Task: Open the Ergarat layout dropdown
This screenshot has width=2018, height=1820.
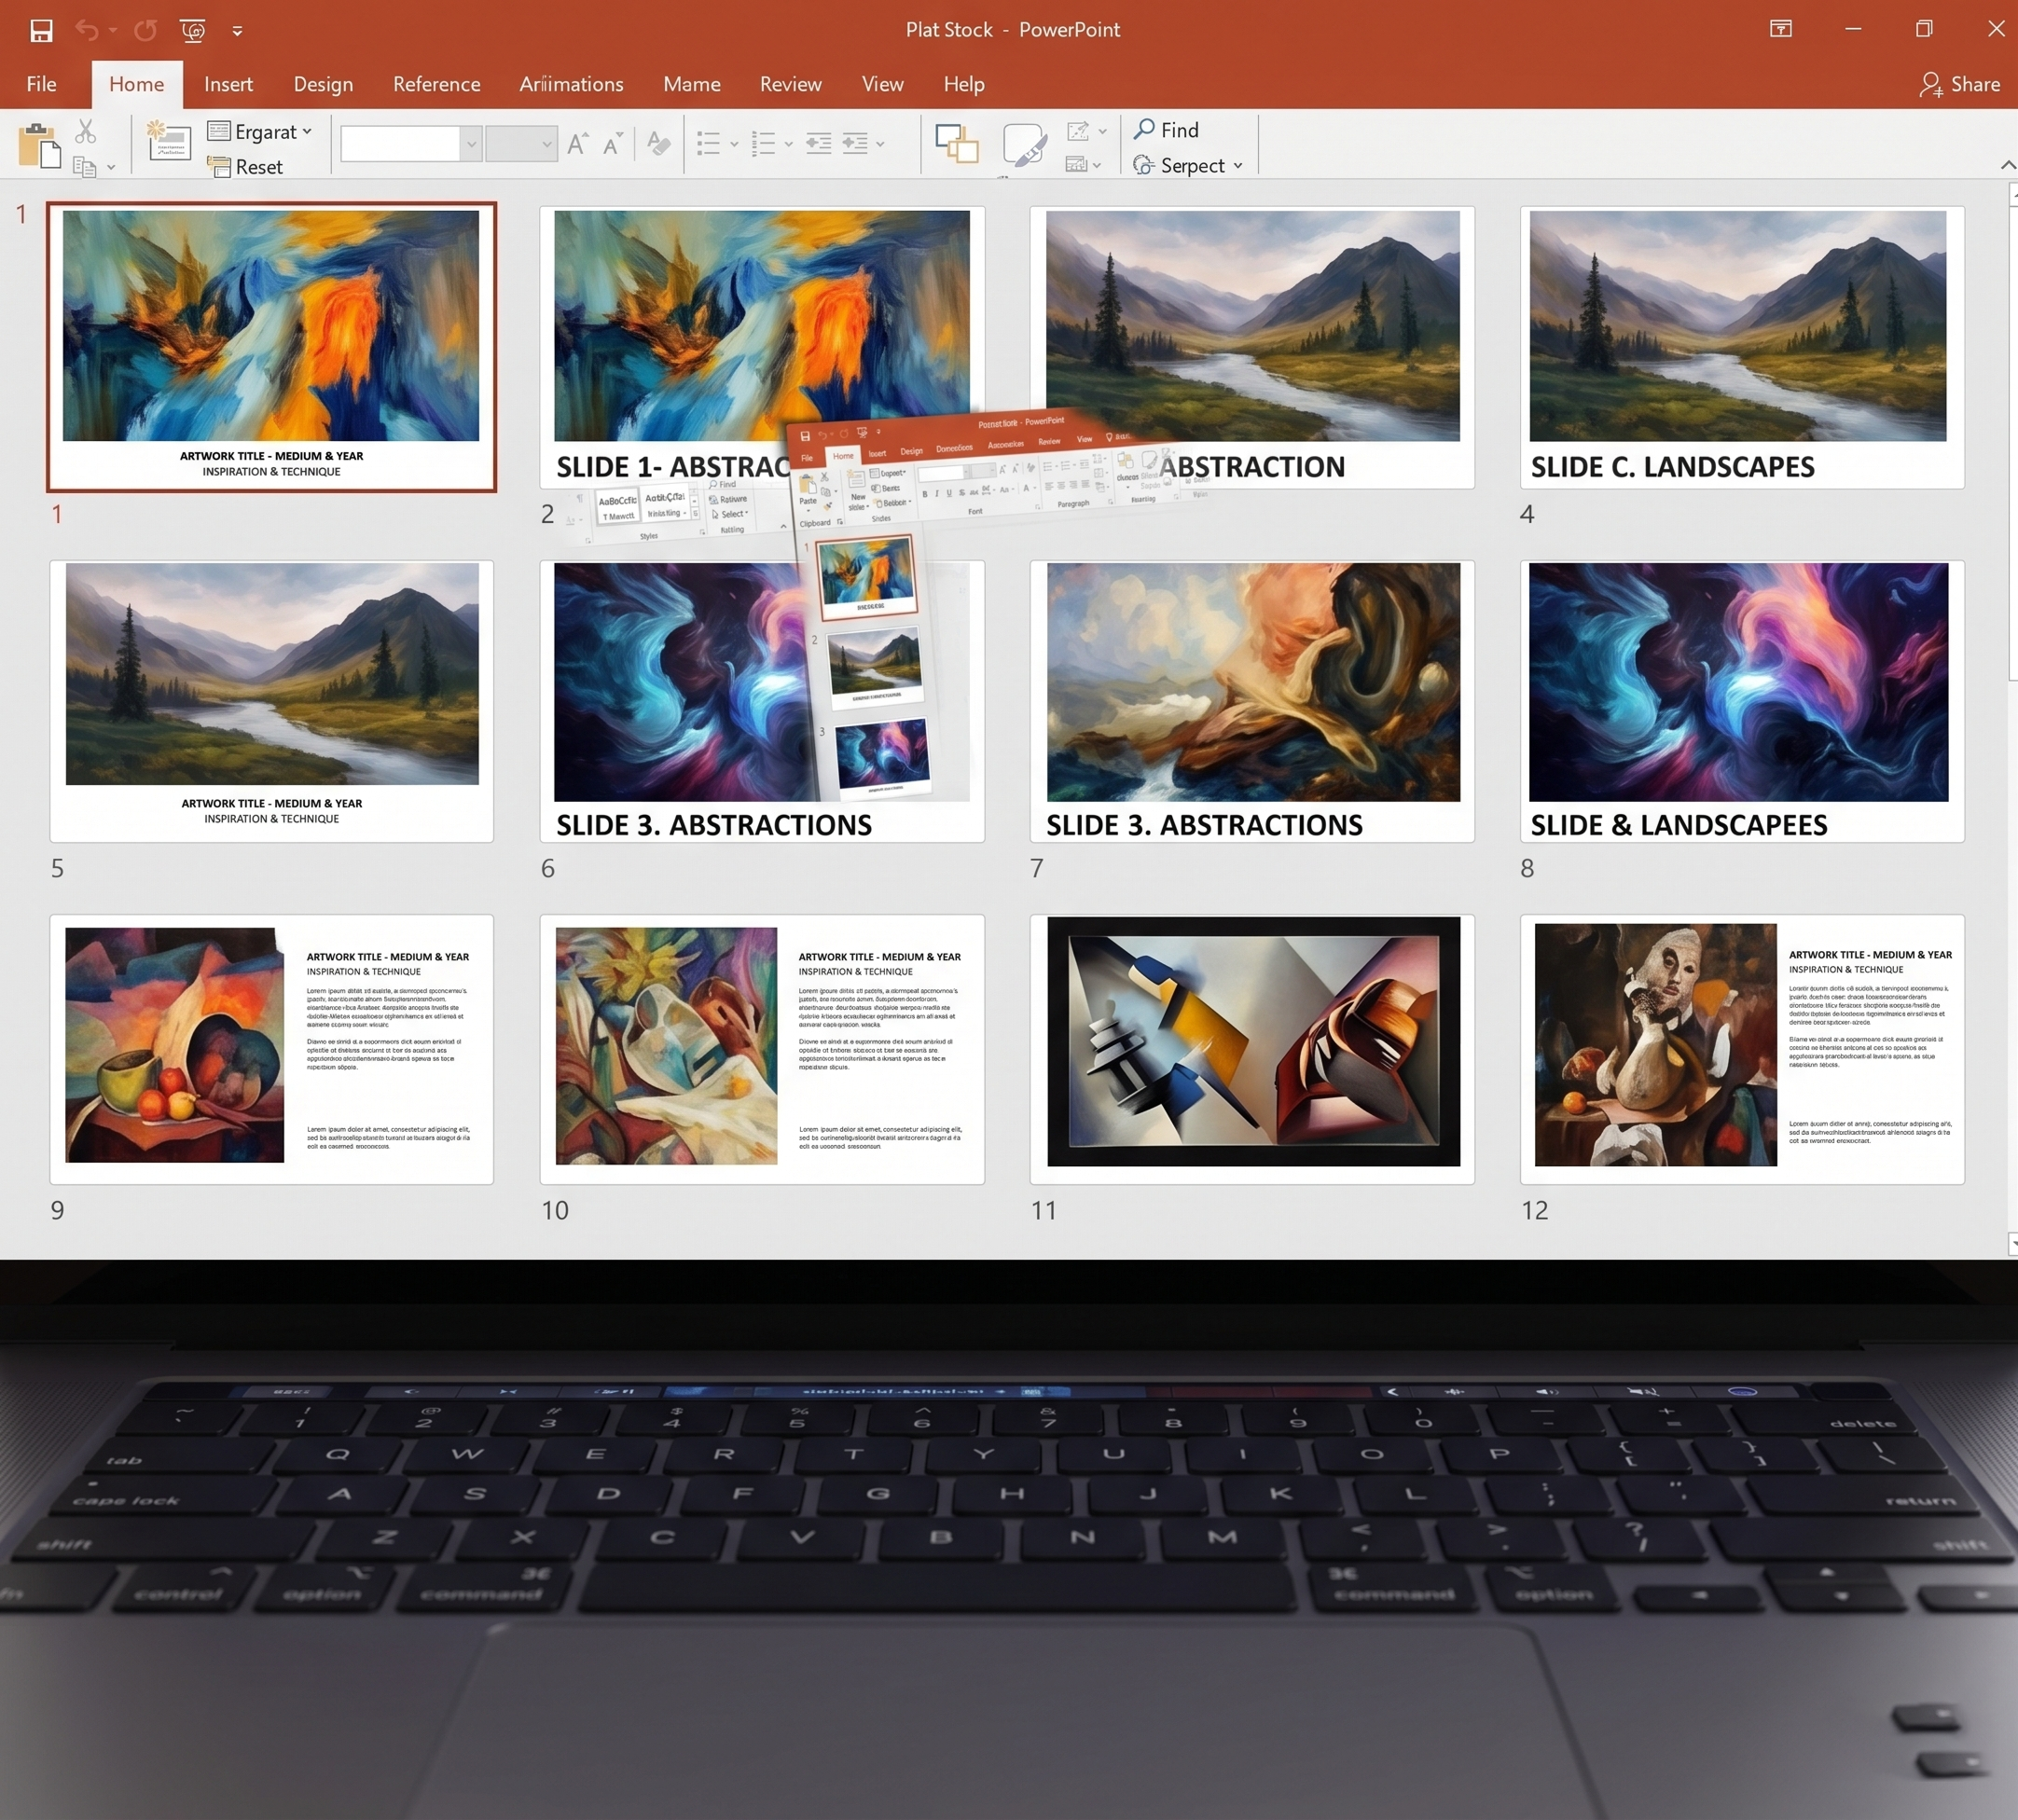Action: (260, 131)
